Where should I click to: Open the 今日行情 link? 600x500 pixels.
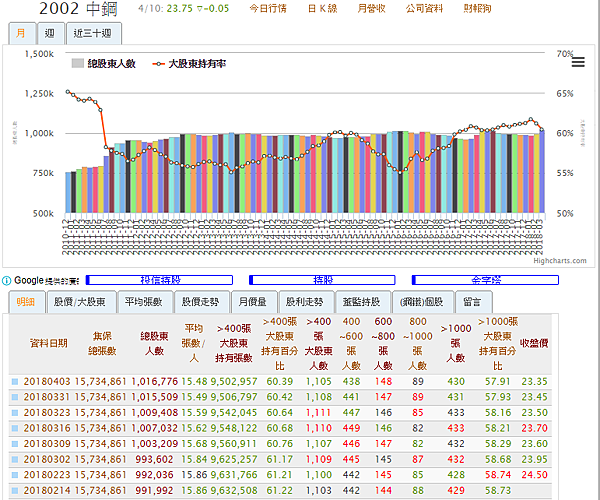point(268,8)
